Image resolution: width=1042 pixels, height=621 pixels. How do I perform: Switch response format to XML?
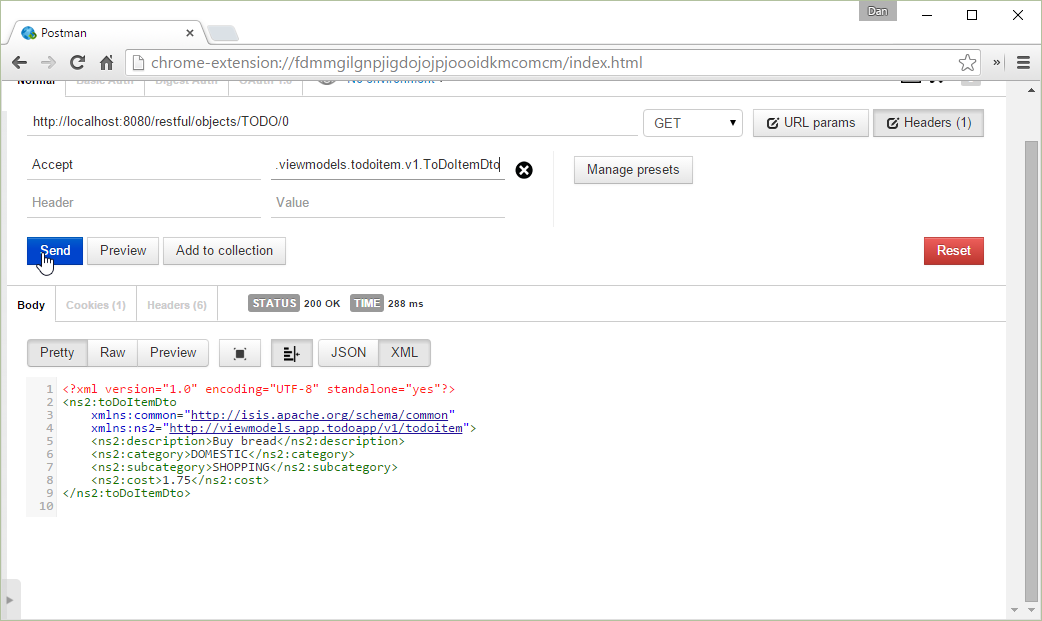[x=404, y=352]
